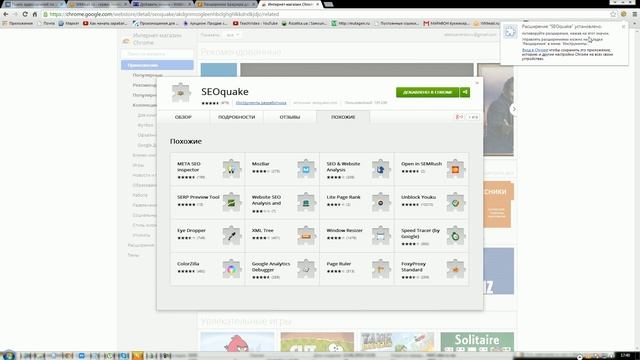Screen dimensions: 640x360
Task: Open the META SEO inspector title
Action: (x=189, y=167)
